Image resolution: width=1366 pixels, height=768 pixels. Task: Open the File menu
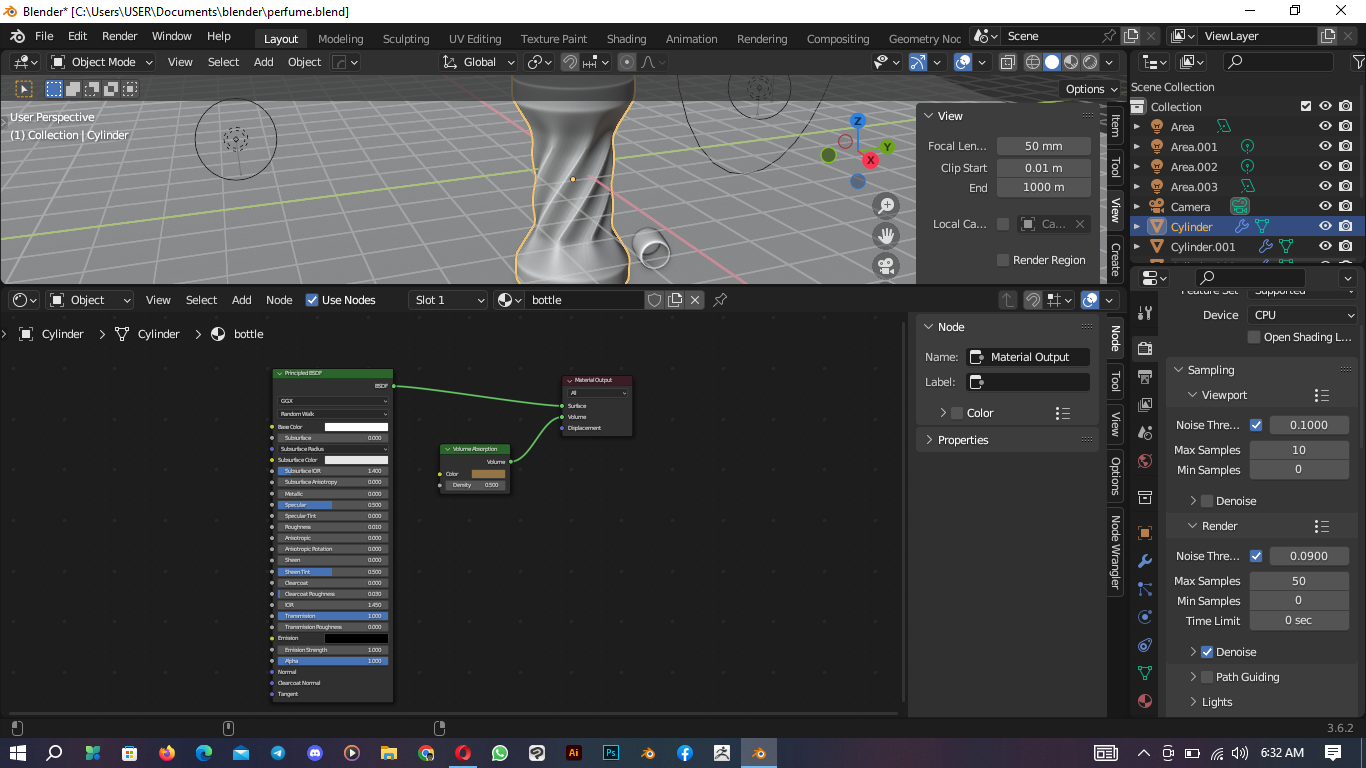click(44, 36)
